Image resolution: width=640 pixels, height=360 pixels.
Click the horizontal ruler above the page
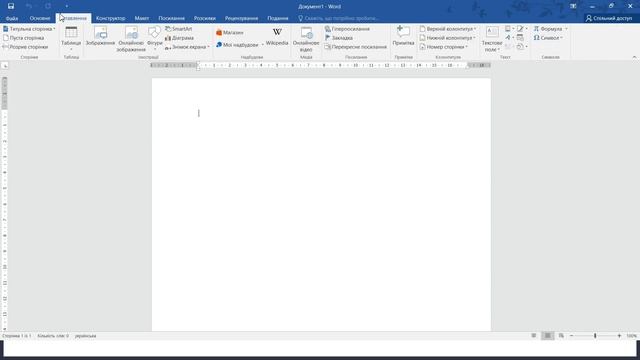click(x=320, y=65)
